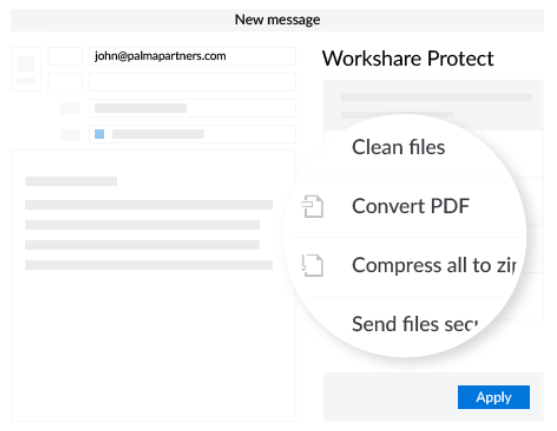Click the first short line in message body
The height and width of the screenshot is (431, 557).
71,181
